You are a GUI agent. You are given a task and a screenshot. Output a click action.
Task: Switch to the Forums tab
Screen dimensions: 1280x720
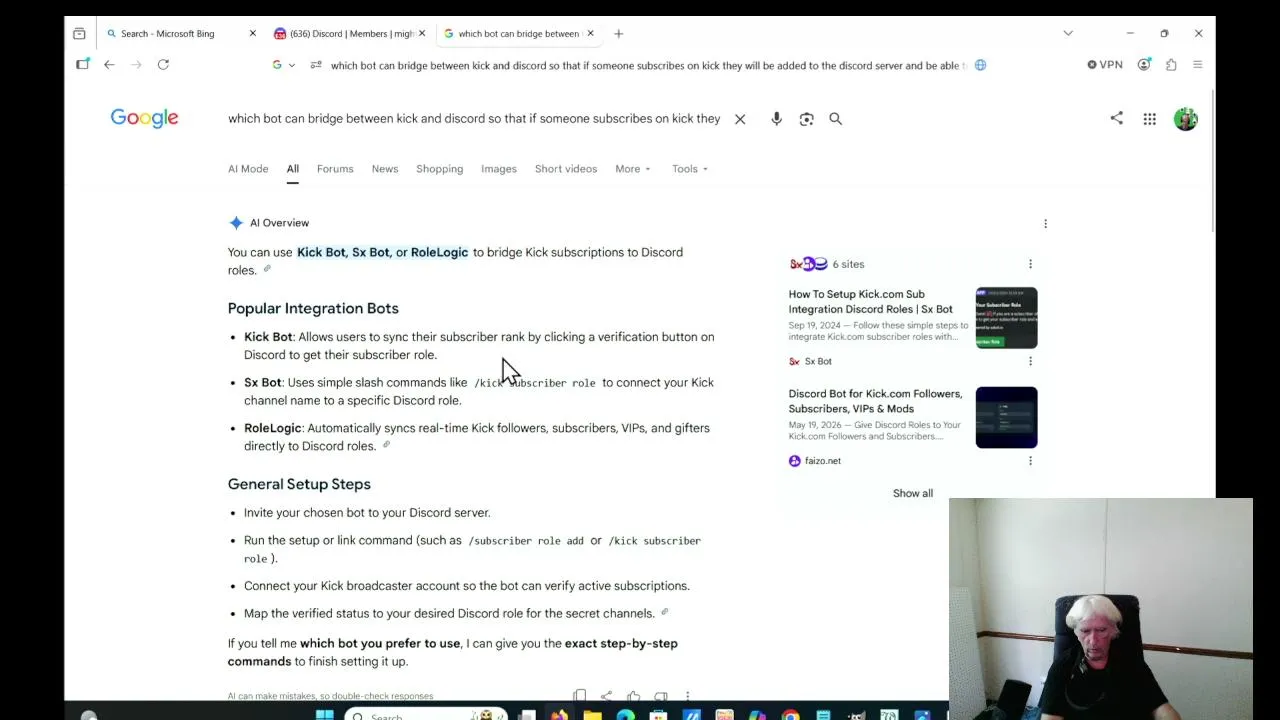(x=335, y=169)
